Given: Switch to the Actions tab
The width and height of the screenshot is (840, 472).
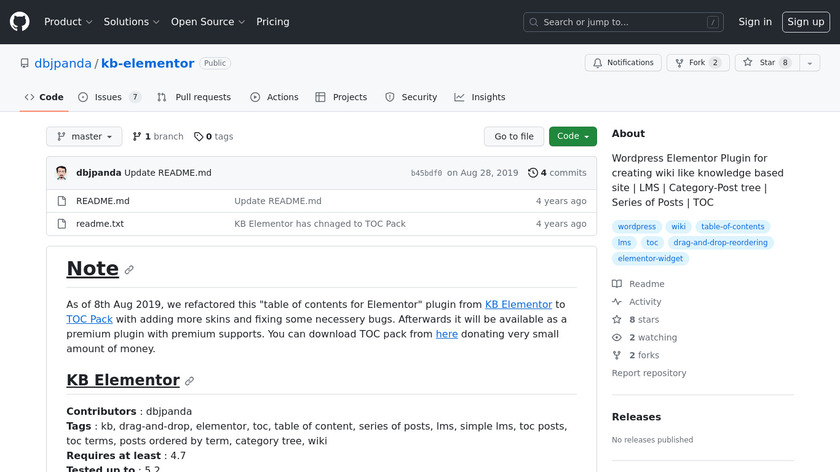Looking at the screenshot, I should [x=274, y=97].
